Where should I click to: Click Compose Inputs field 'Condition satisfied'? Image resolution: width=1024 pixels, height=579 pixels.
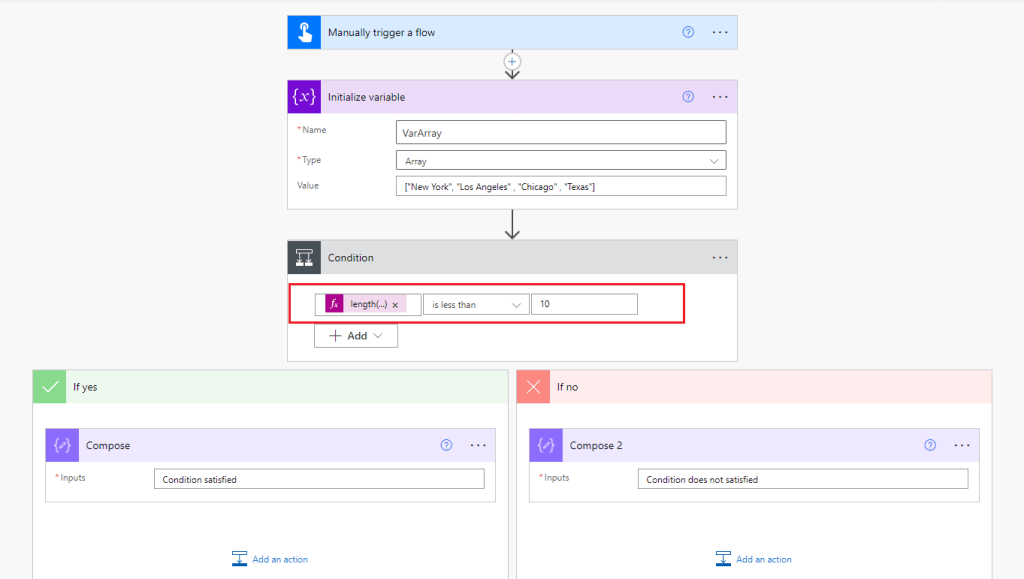pyautogui.click(x=319, y=479)
